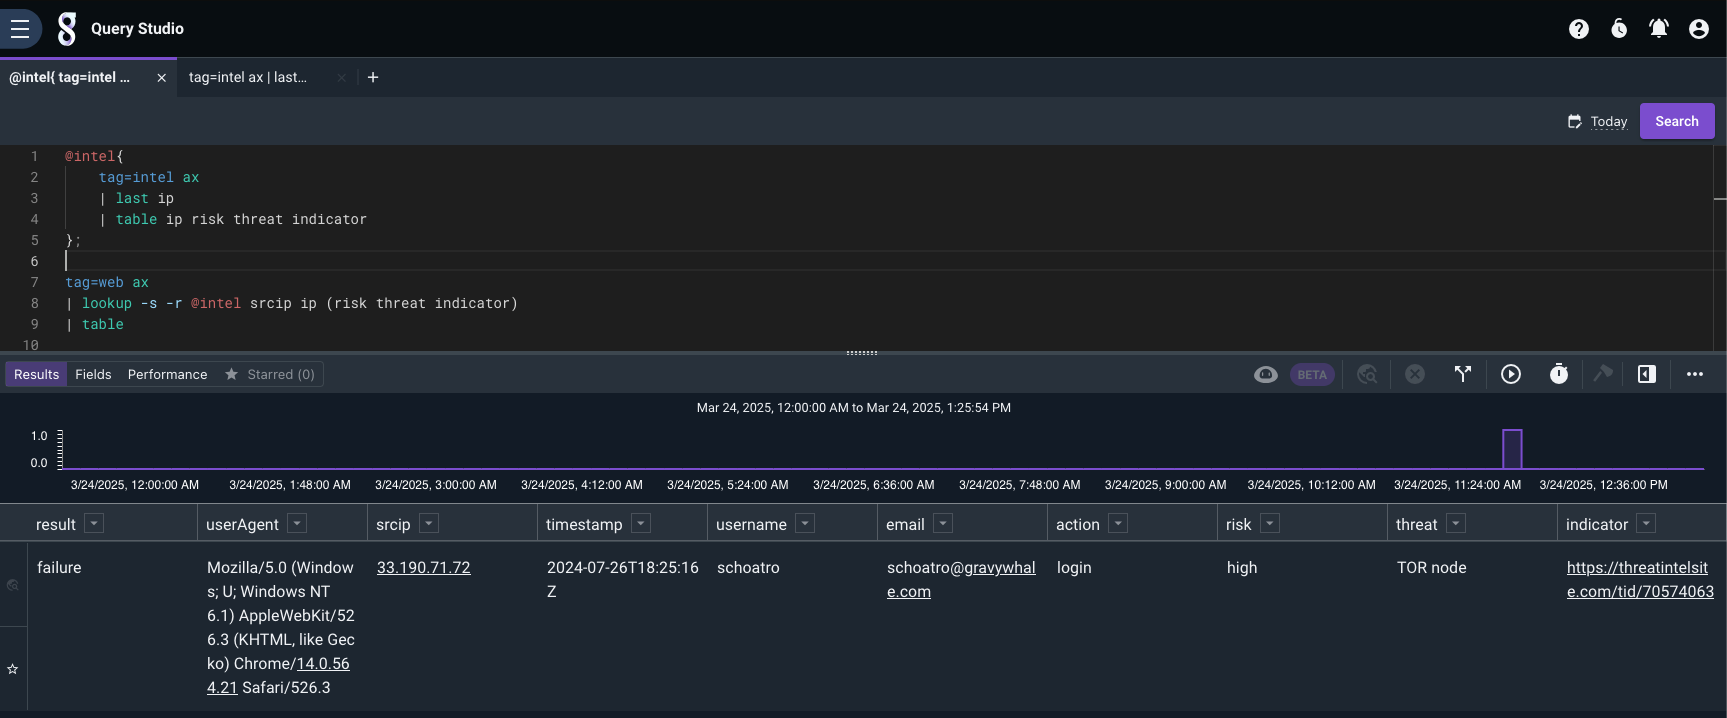Click the 'schoatro' username cell
This screenshot has width=1727, height=718.
[x=748, y=567]
